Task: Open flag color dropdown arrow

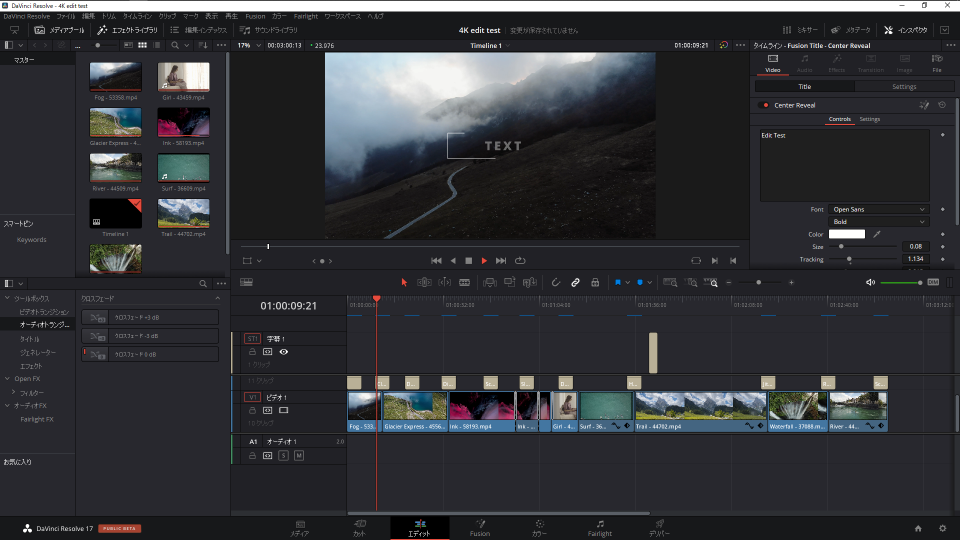Action: pos(628,283)
